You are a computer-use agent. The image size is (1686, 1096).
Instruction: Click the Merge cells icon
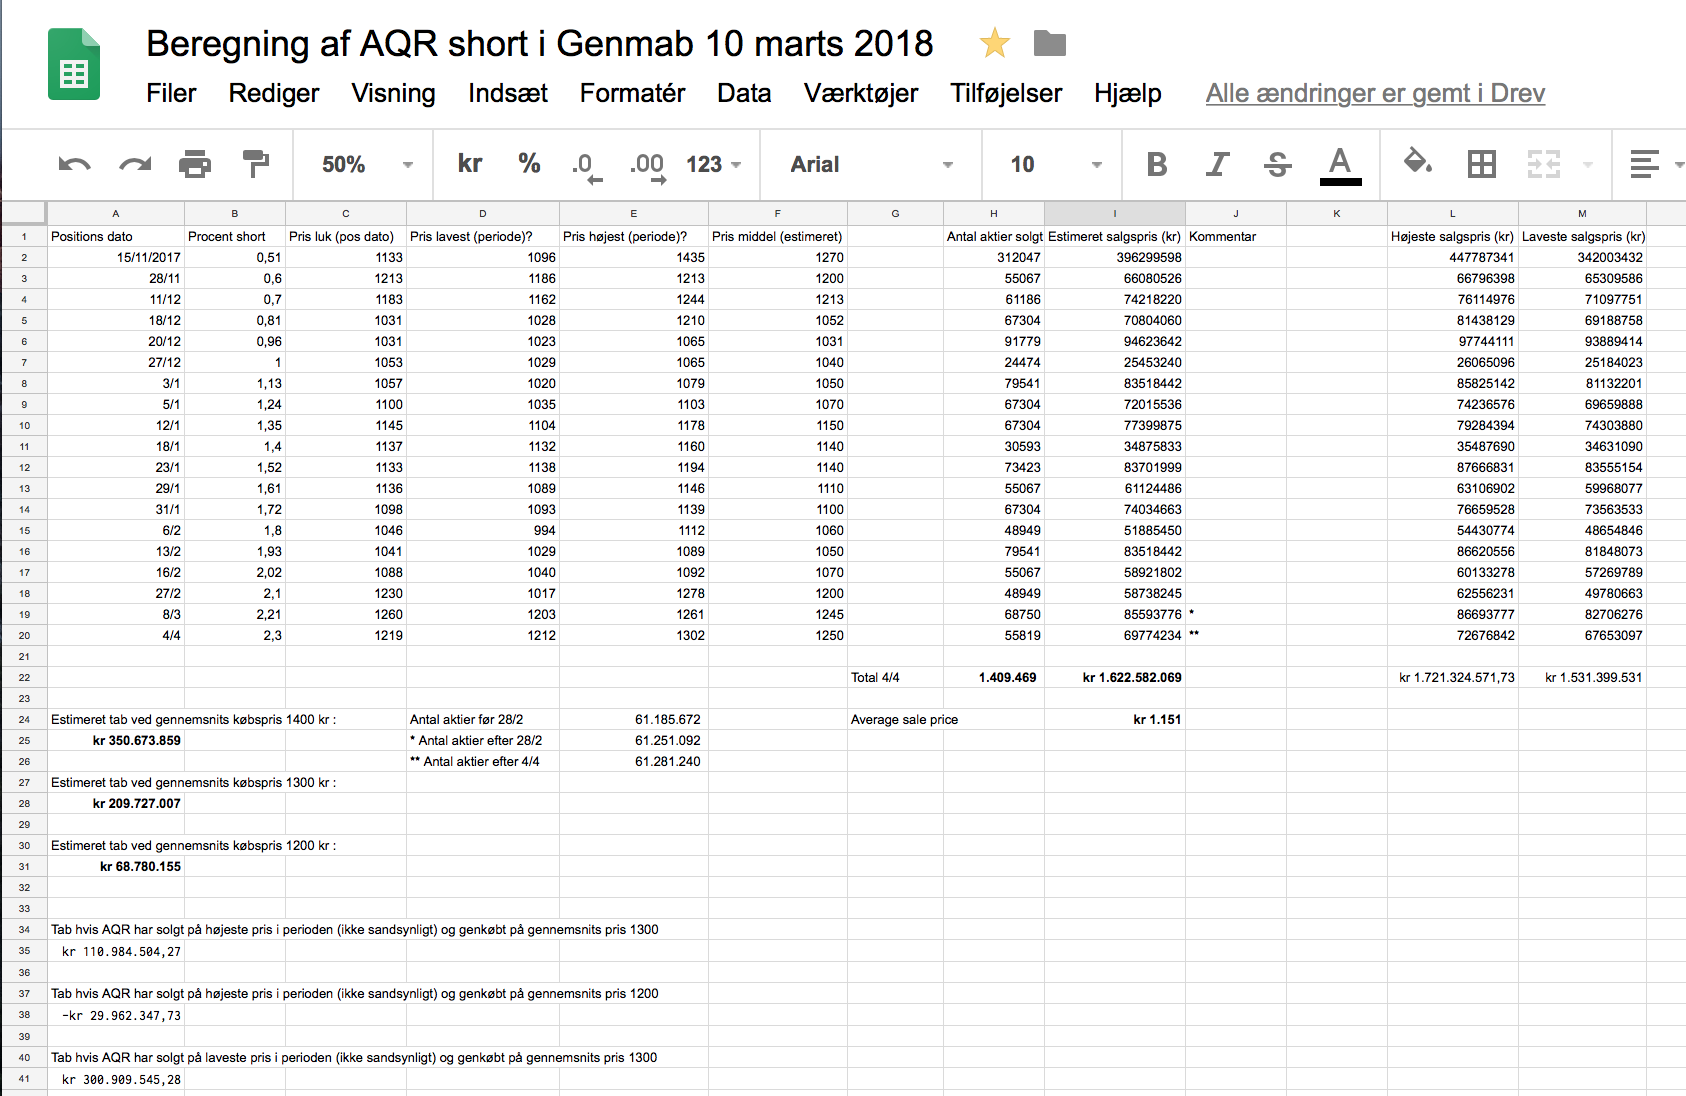coord(1543,164)
